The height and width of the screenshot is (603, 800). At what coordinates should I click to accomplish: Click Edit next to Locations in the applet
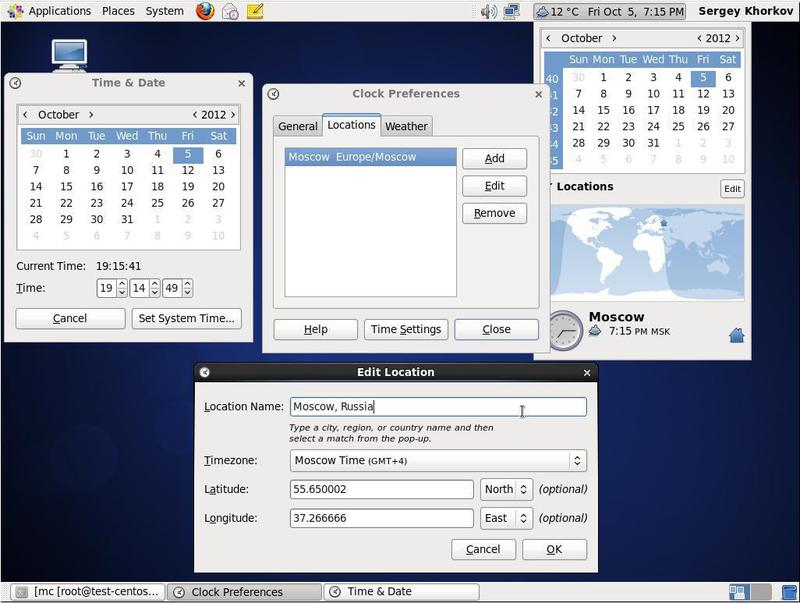point(732,189)
